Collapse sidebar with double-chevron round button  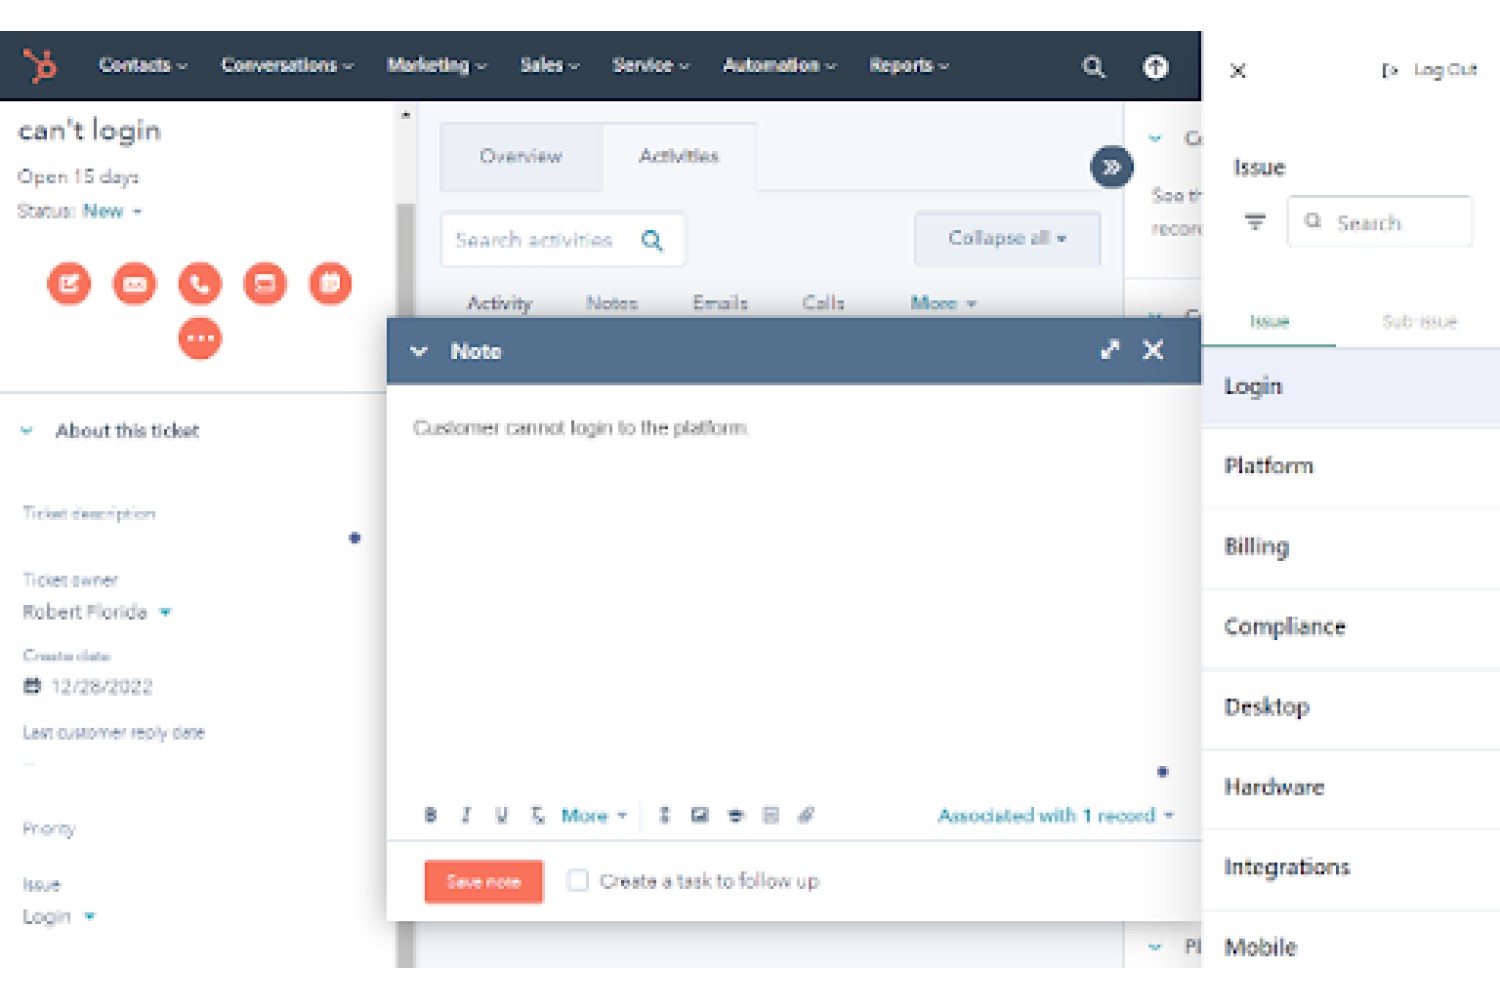coord(1111,167)
